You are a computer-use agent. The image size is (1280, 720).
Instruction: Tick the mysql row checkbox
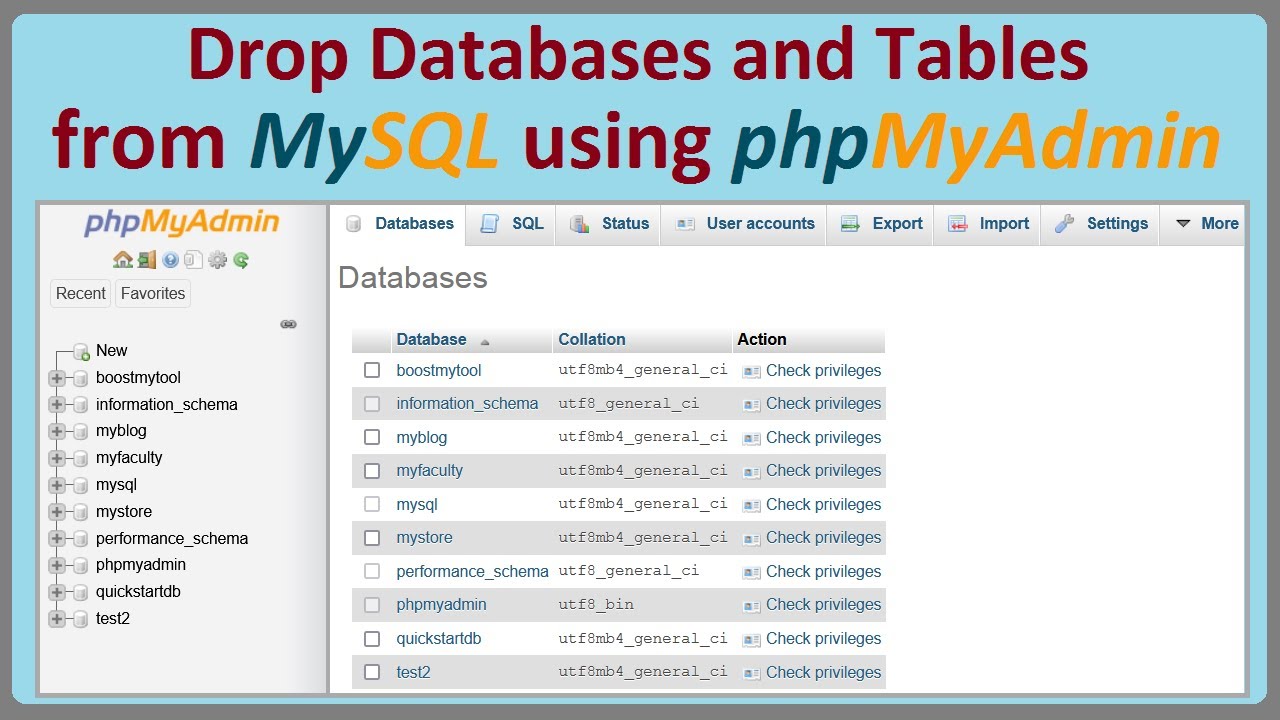point(372,504)
